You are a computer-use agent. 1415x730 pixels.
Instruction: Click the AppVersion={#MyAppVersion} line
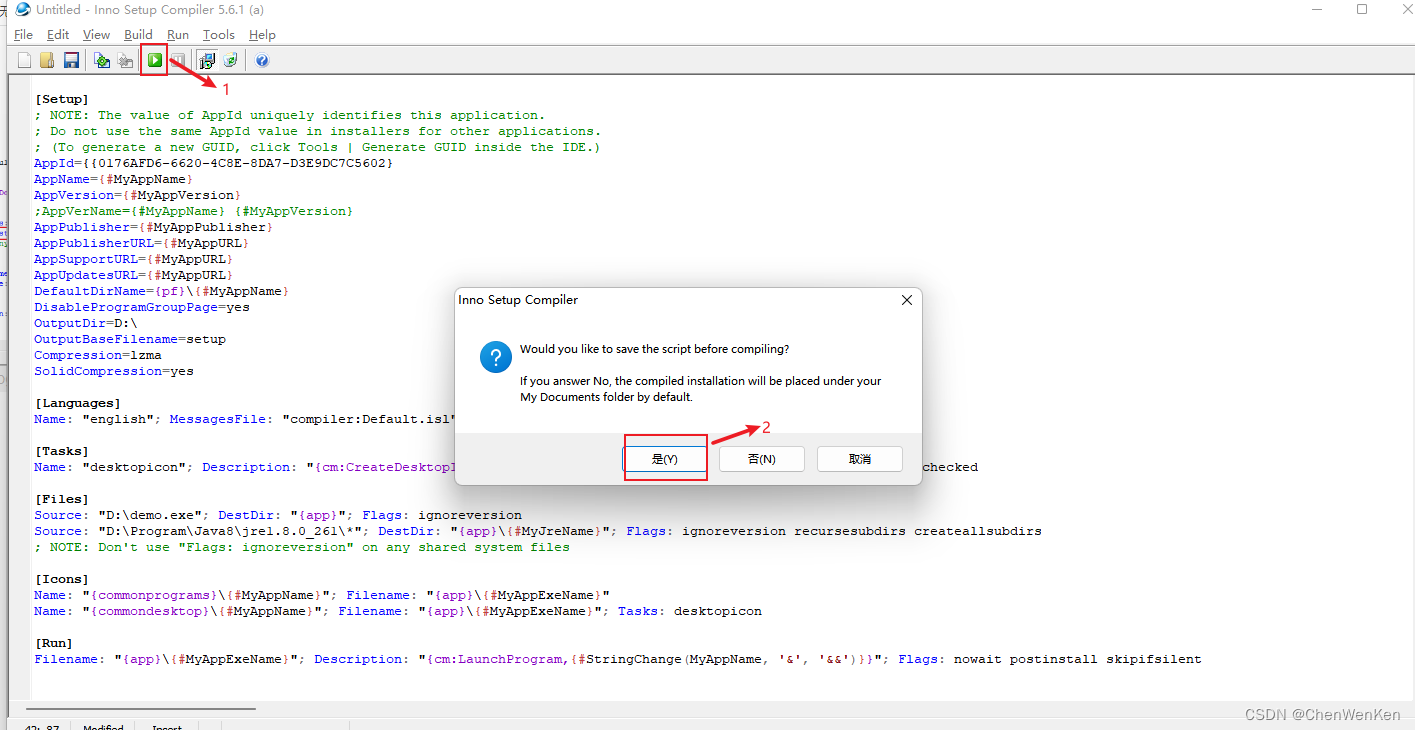(138, 195)
